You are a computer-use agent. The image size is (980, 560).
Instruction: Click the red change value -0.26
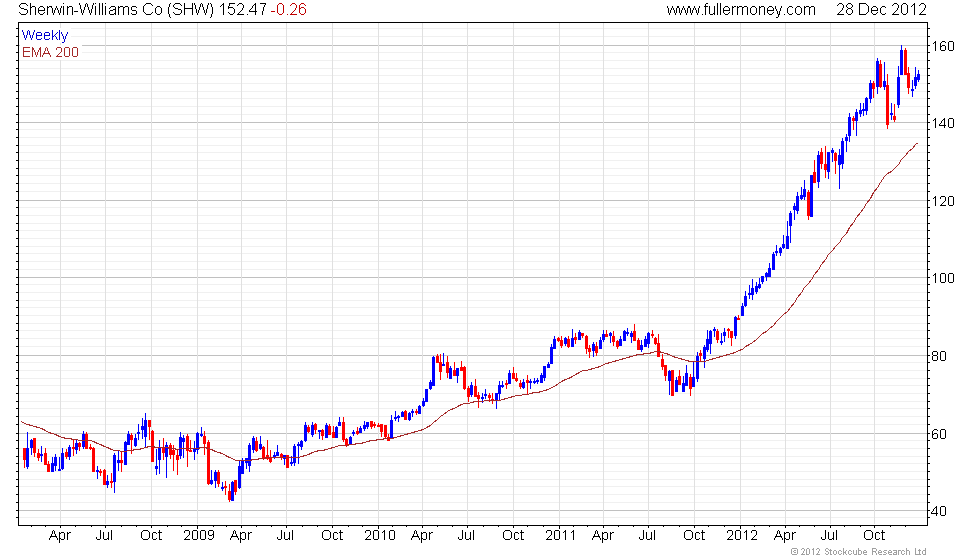tap(289, 9)
